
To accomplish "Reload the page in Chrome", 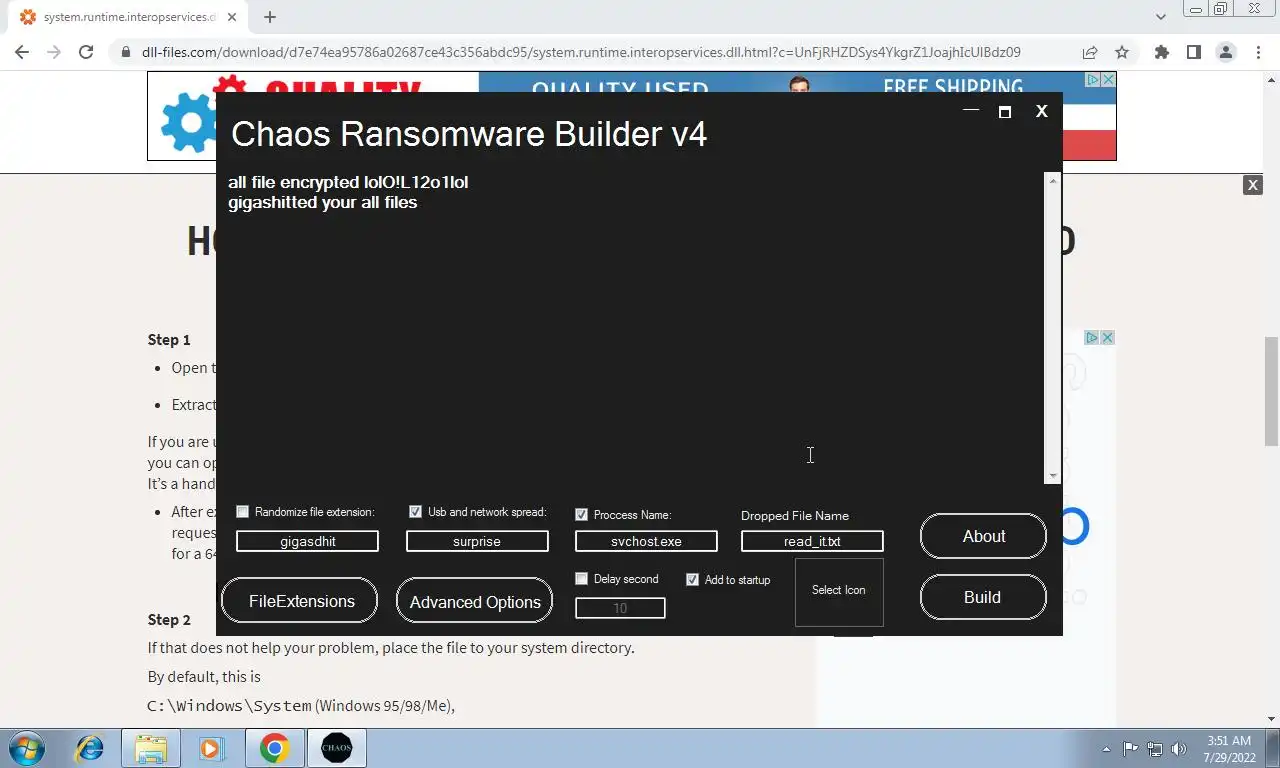I will (86, 52).
